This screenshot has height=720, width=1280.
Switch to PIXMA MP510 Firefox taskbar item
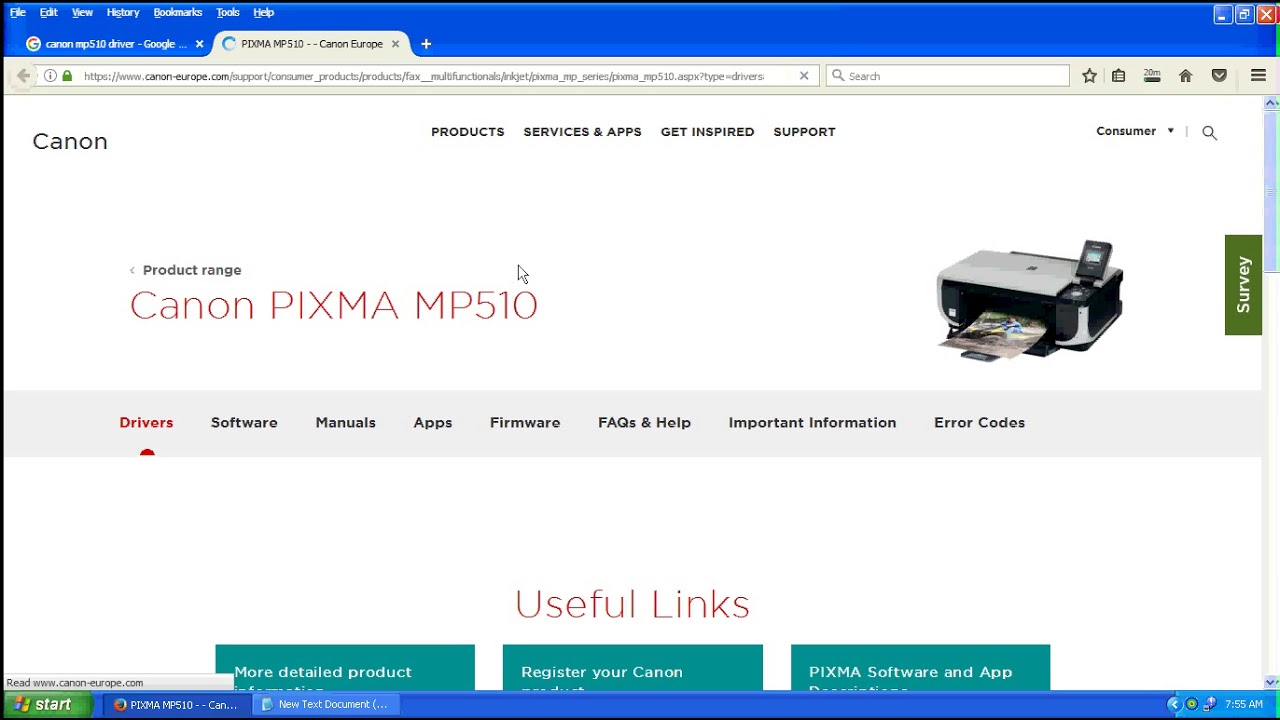point(176,704)
